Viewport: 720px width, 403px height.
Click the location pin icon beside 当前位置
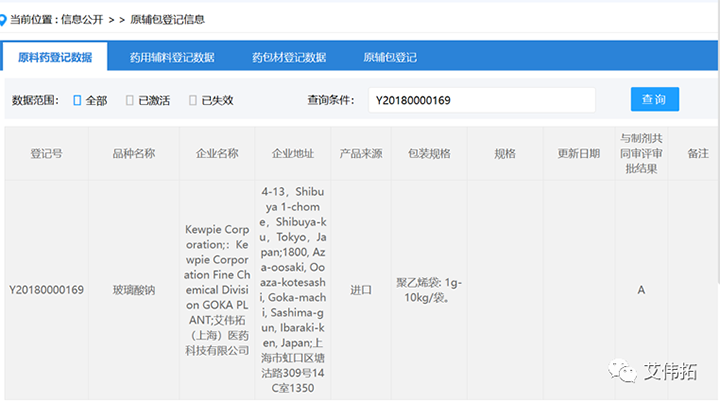coord(4,17)
